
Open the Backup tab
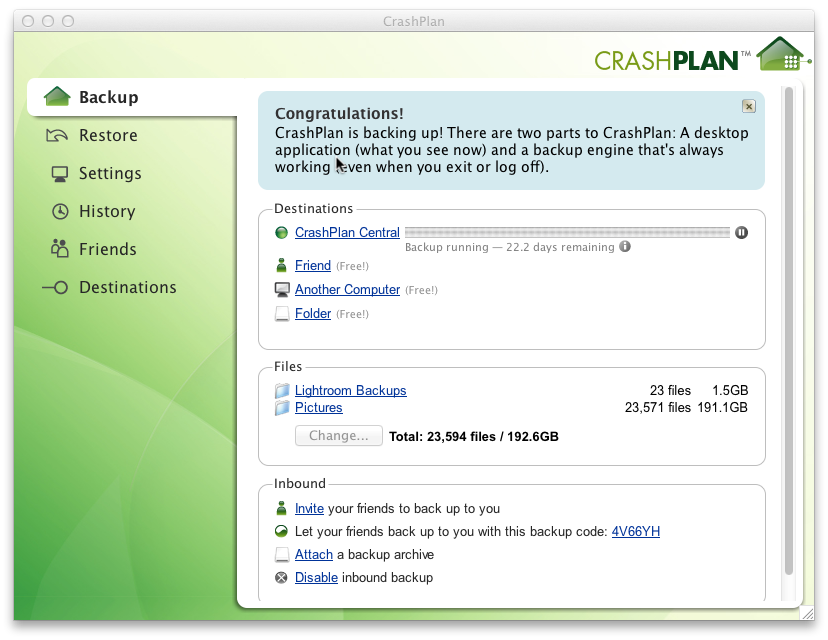click(108, 97)
